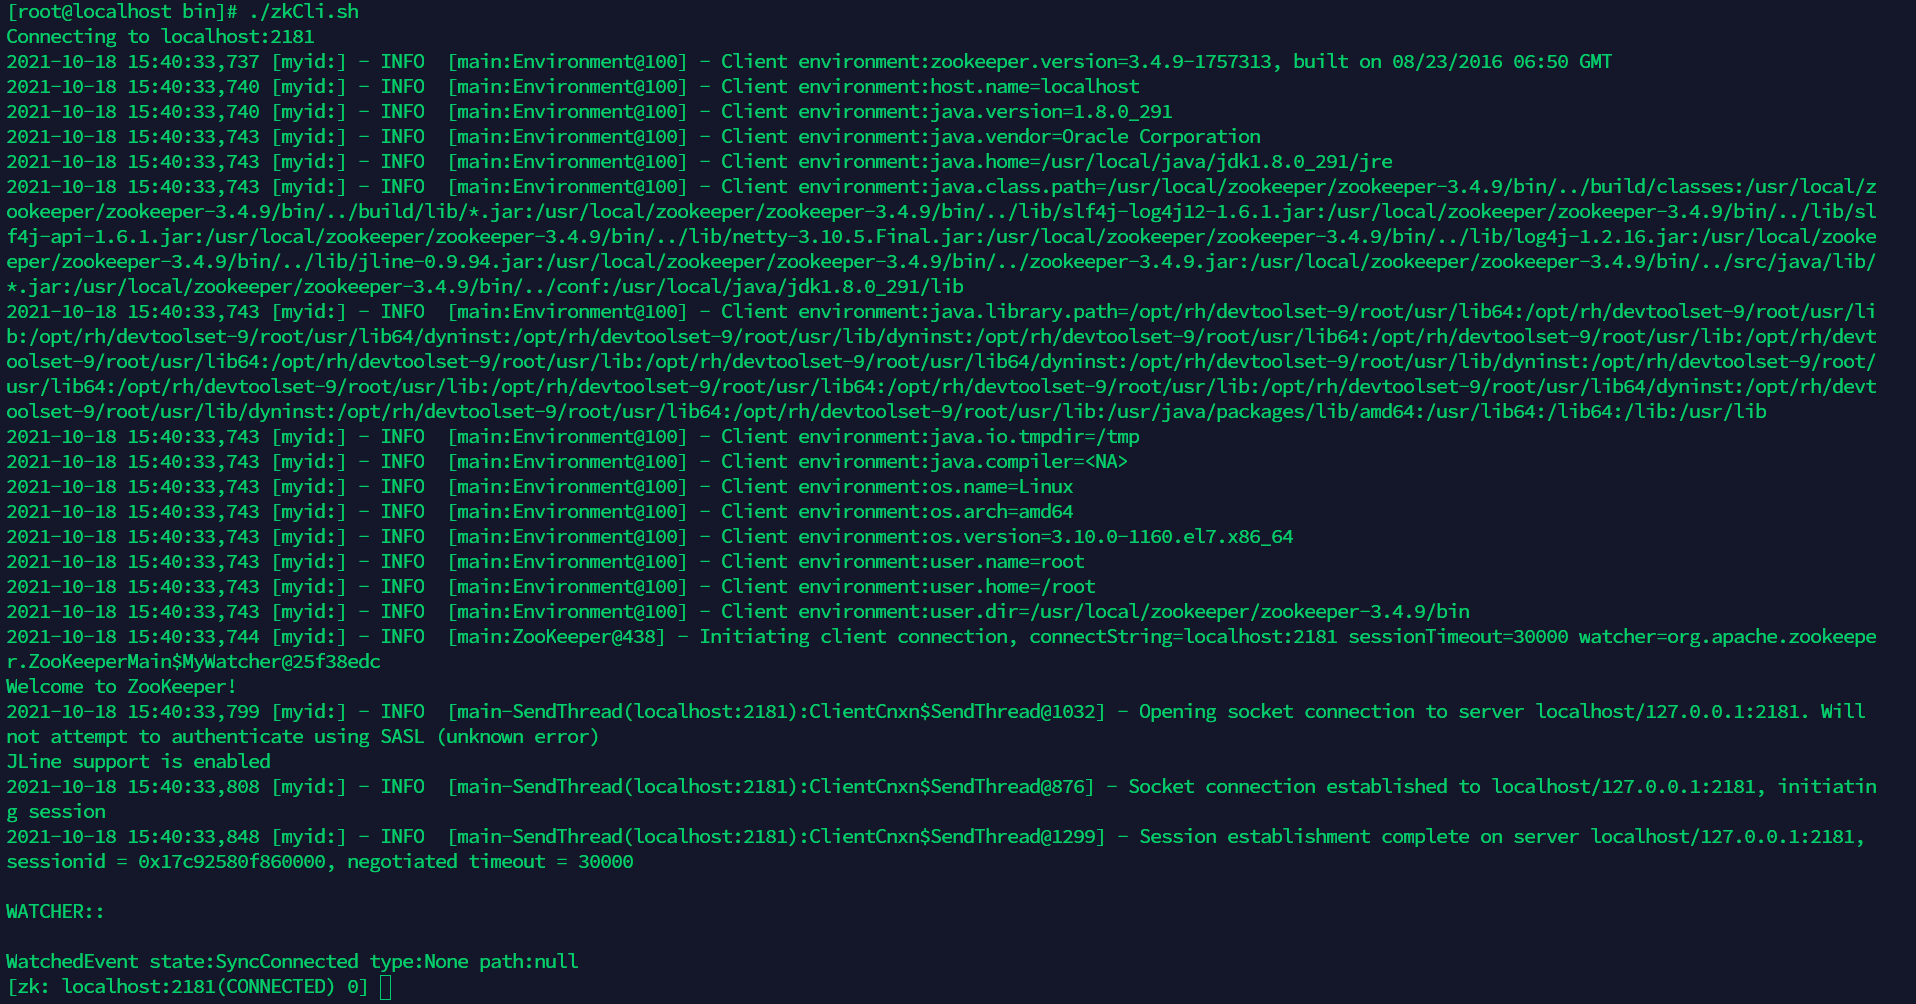Viewport: 1916px width, 1004px height.
Task: Select the "Connecting to localhost:2181" line
Action: coord(160,37)
